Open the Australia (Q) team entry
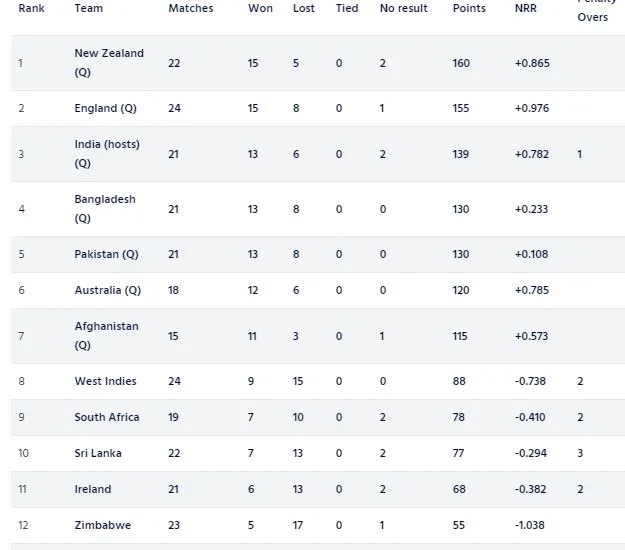Screen dimensions: 625x550 [108, 290]
